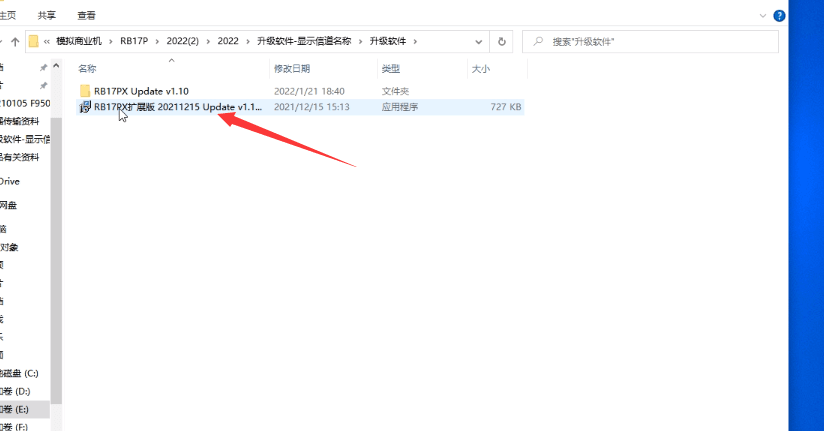The height and width of the screenshot is (431, 824).
Task: Click the magnifier icon in search box
Action: coord(538,42)
